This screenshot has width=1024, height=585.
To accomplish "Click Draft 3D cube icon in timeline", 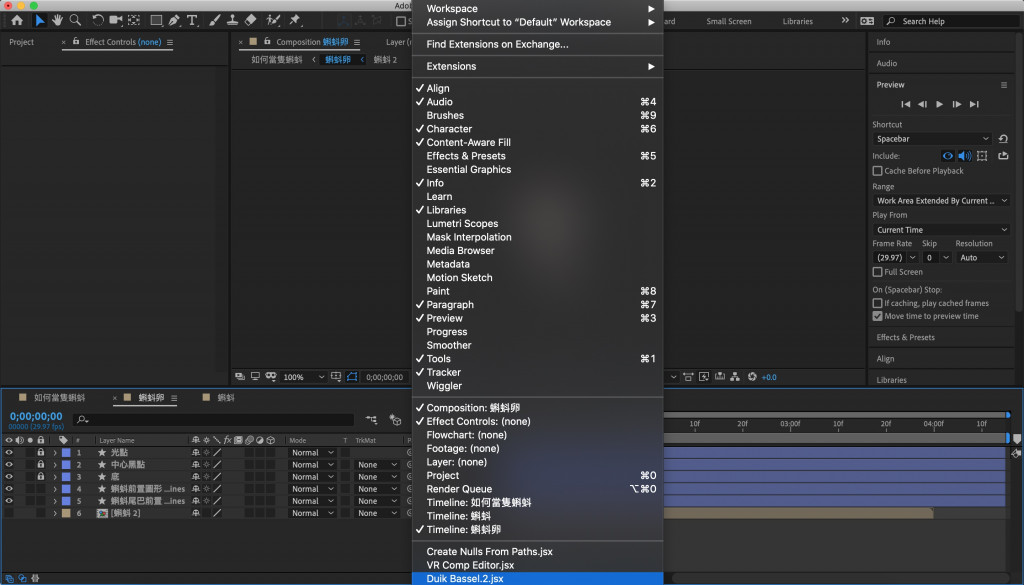I will pyautogui.click(x=395, y=420).
